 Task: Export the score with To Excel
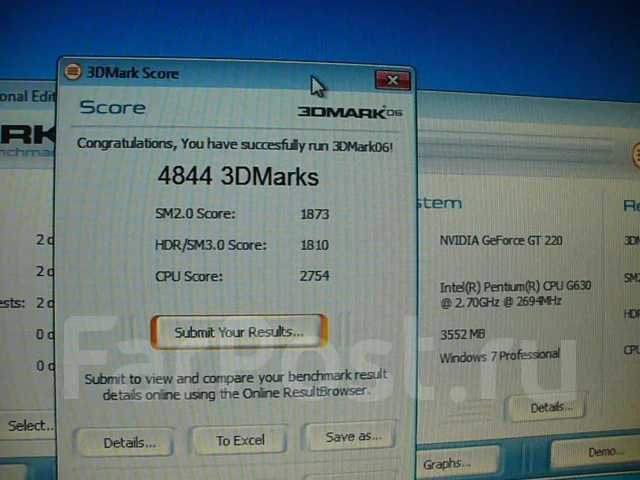tap(240, 440)
